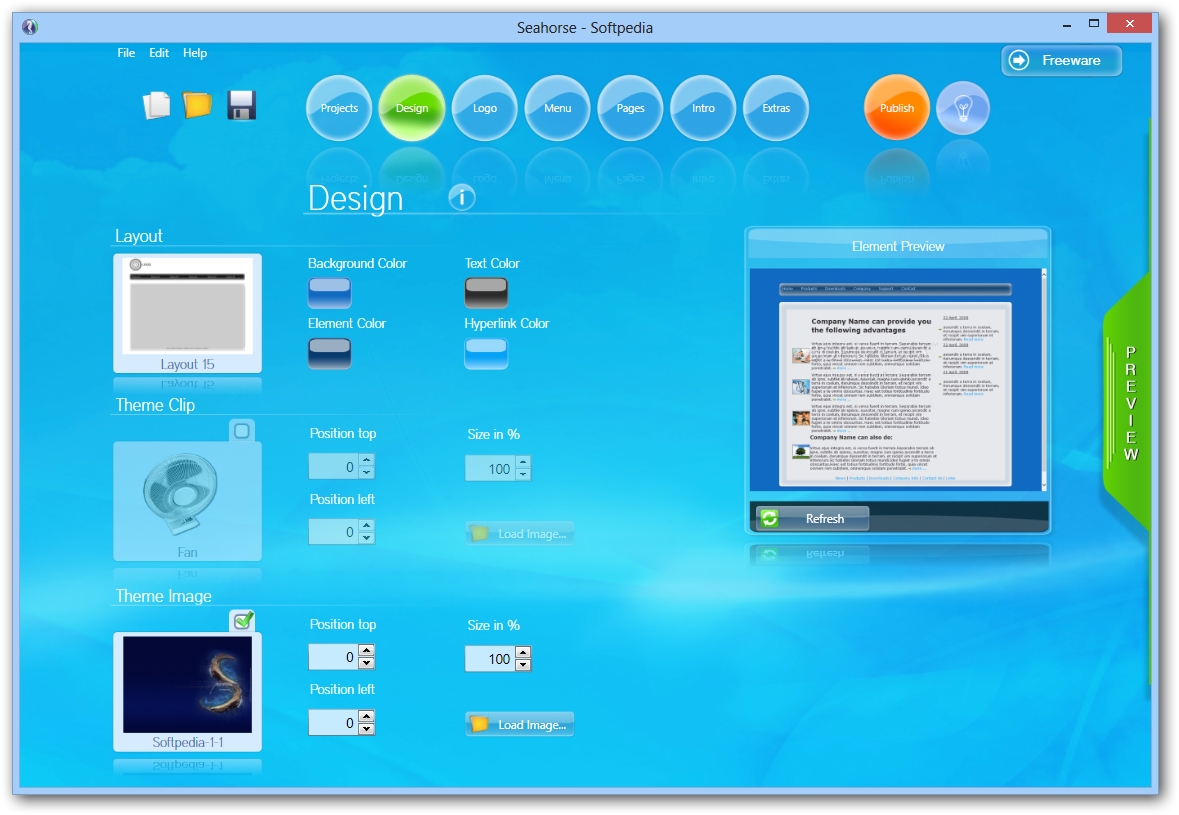Click the Element Preview website thumbnail
1179x815 pixels.
(895, 380)
